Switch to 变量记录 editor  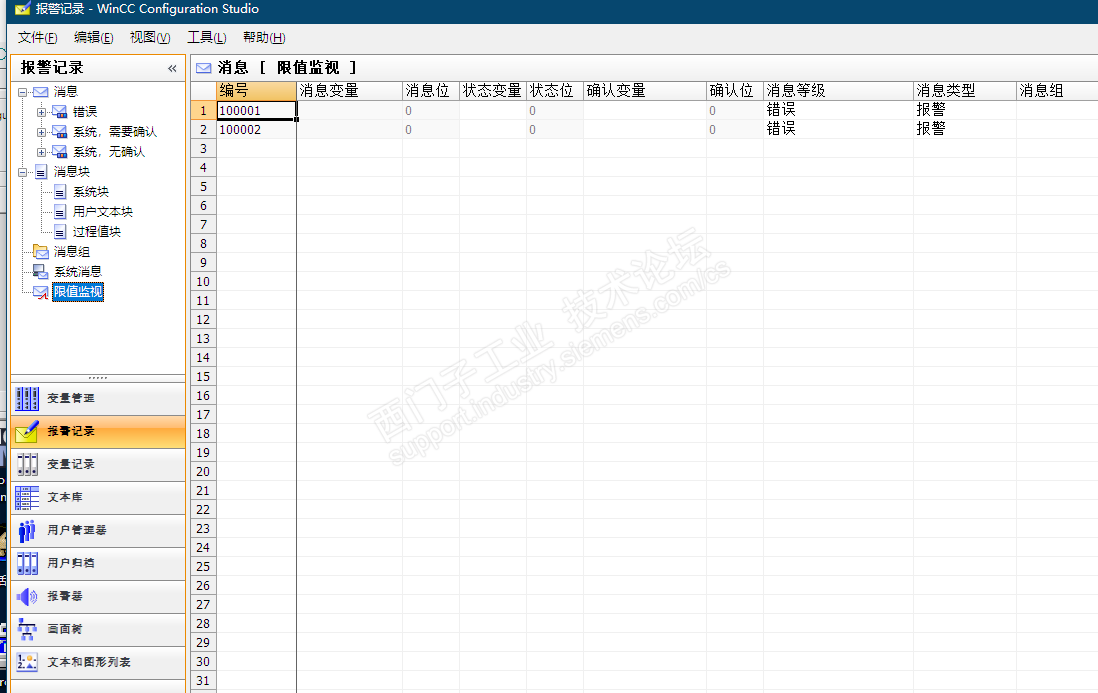(x=98, y=464)
